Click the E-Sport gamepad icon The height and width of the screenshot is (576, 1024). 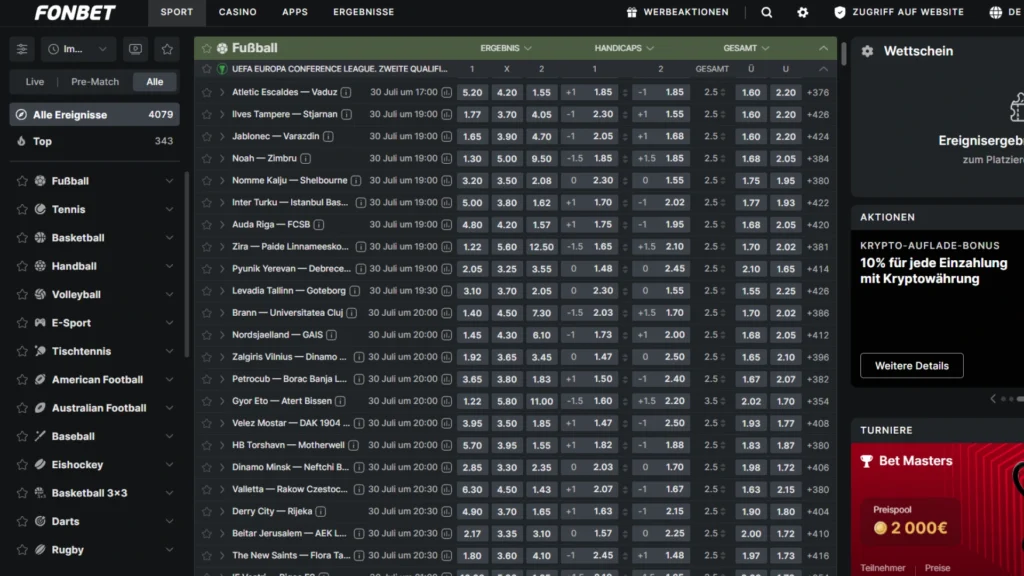[x=40, y=323]
